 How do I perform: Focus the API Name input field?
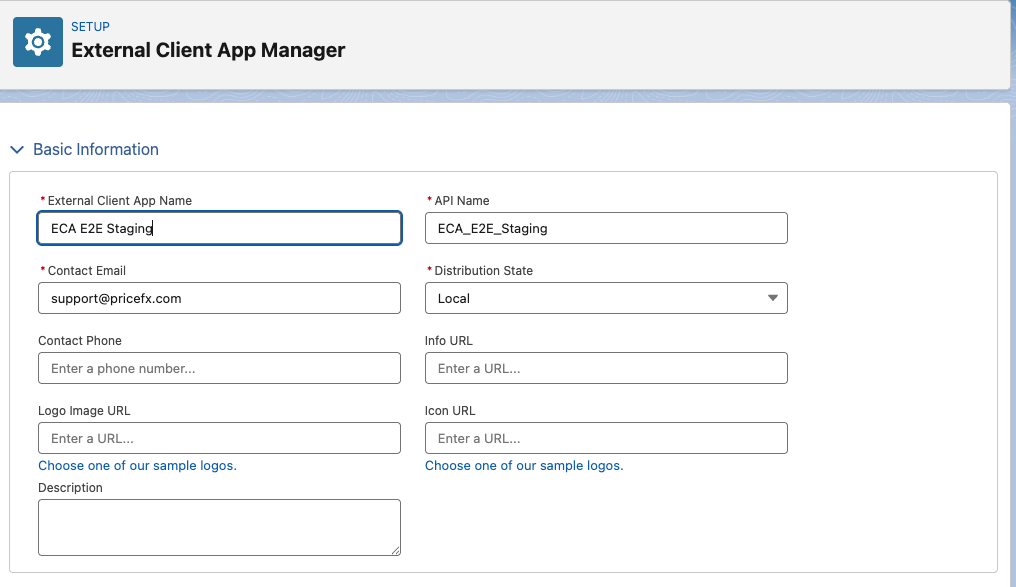[606, 228]
